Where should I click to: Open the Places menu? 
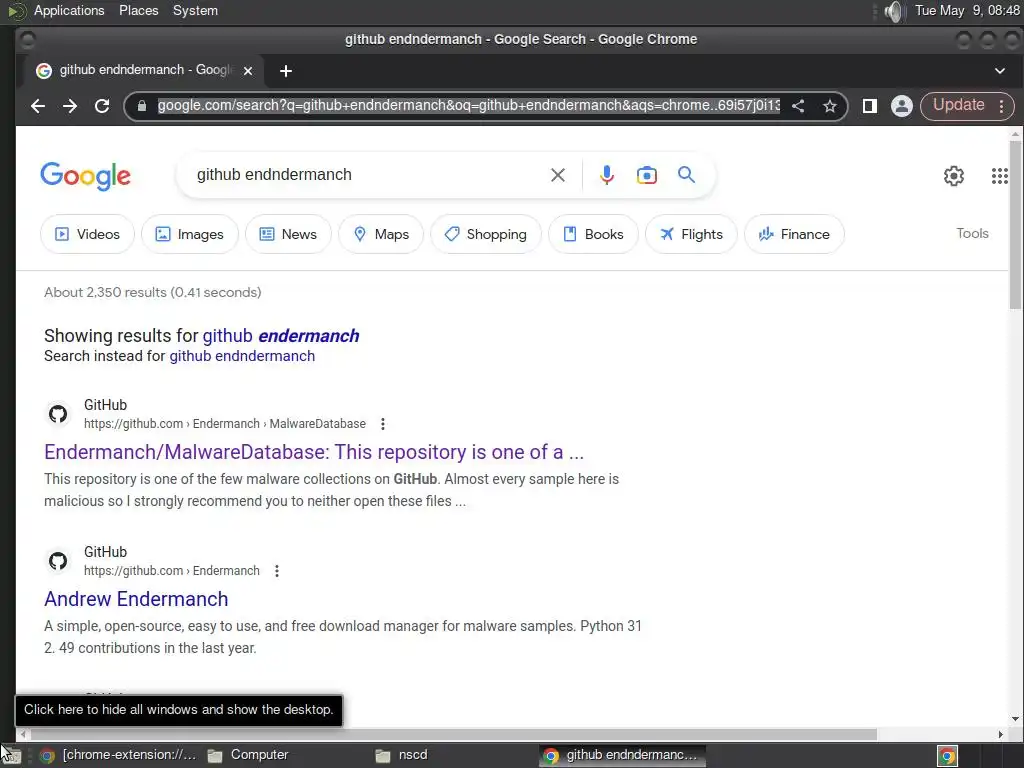coord(138,10)
